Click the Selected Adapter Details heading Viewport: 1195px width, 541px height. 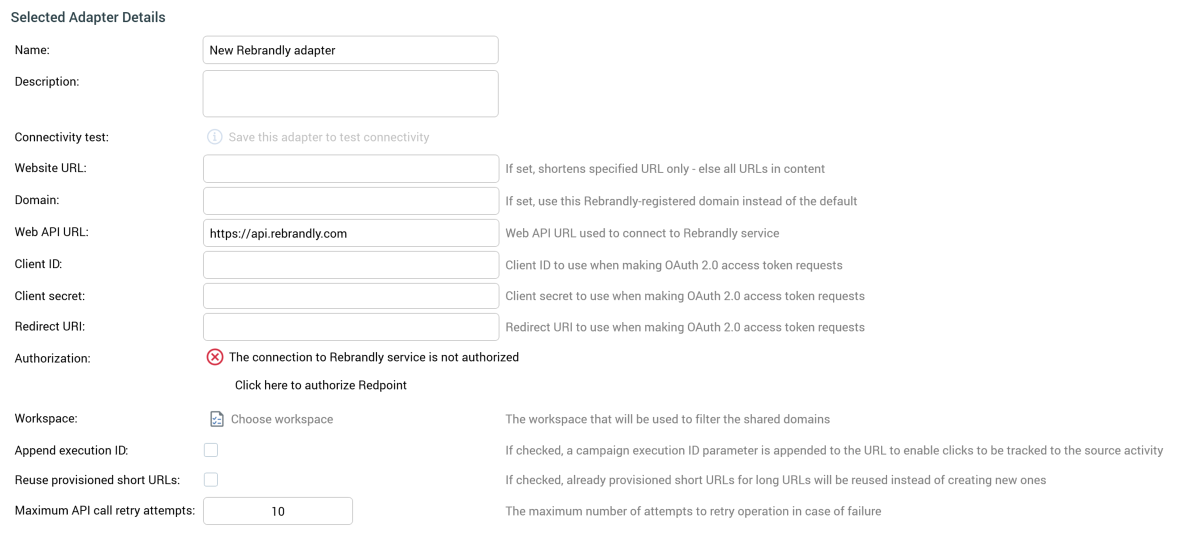coord(88,18)
